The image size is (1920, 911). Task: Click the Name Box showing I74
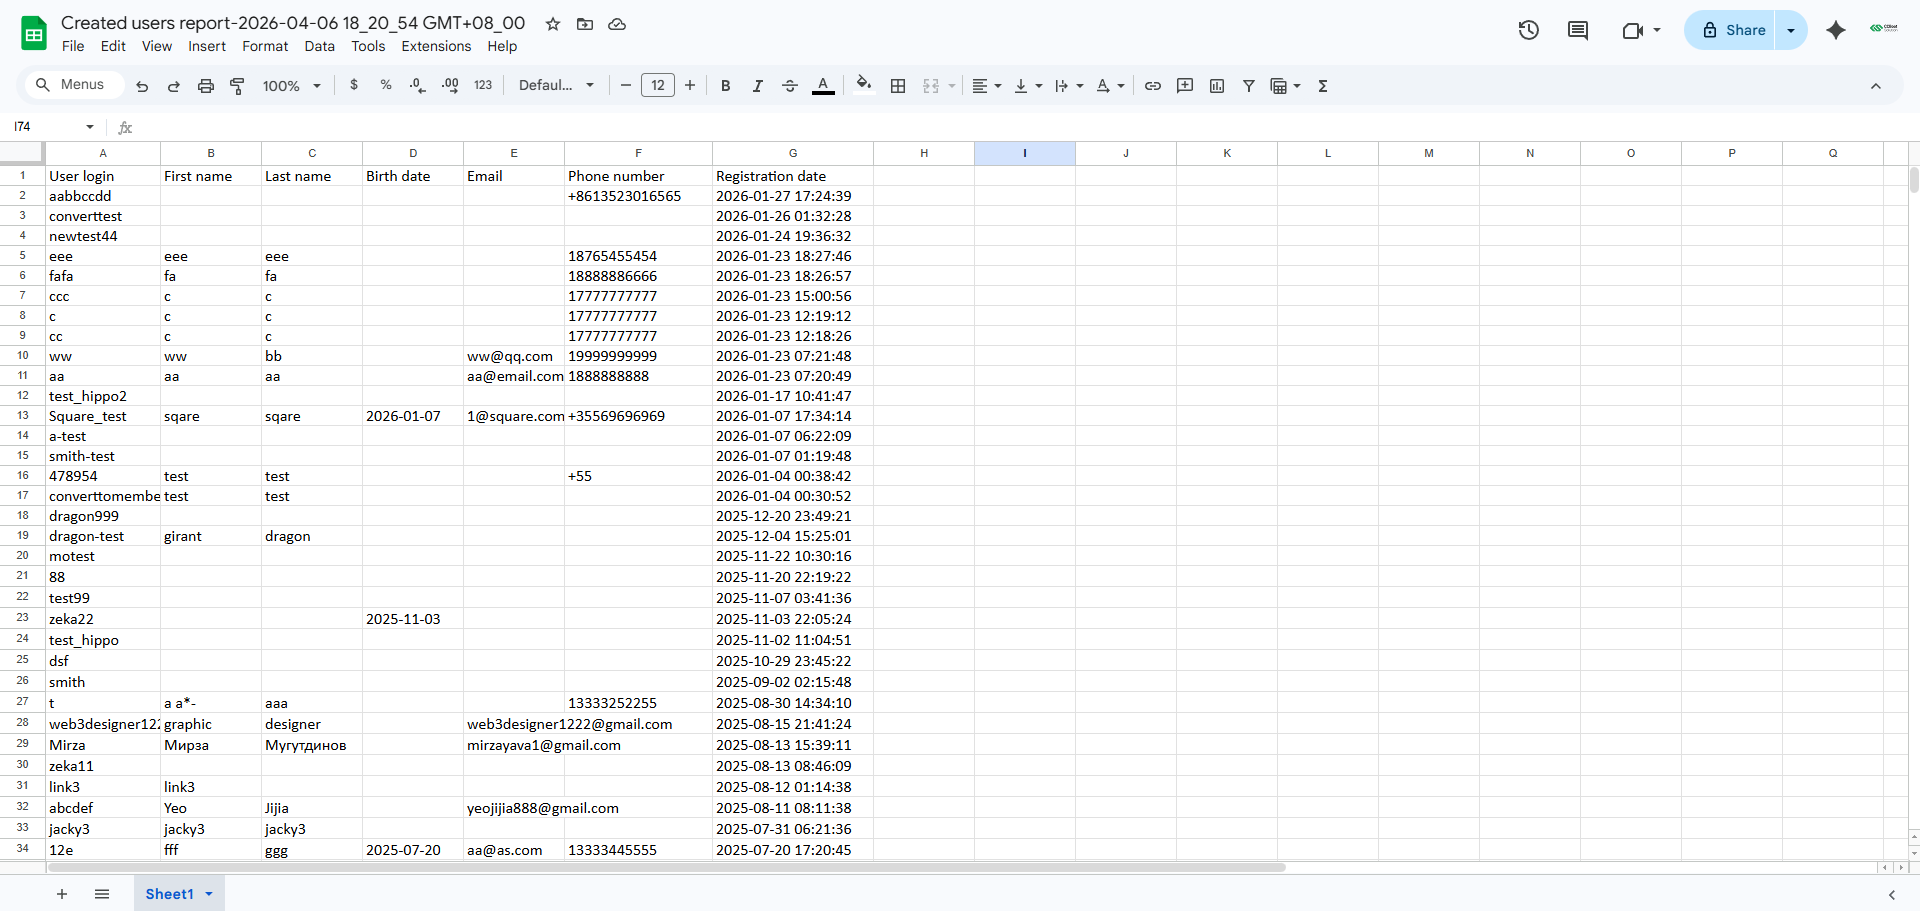pyautogui.click(x=50, y=127)
